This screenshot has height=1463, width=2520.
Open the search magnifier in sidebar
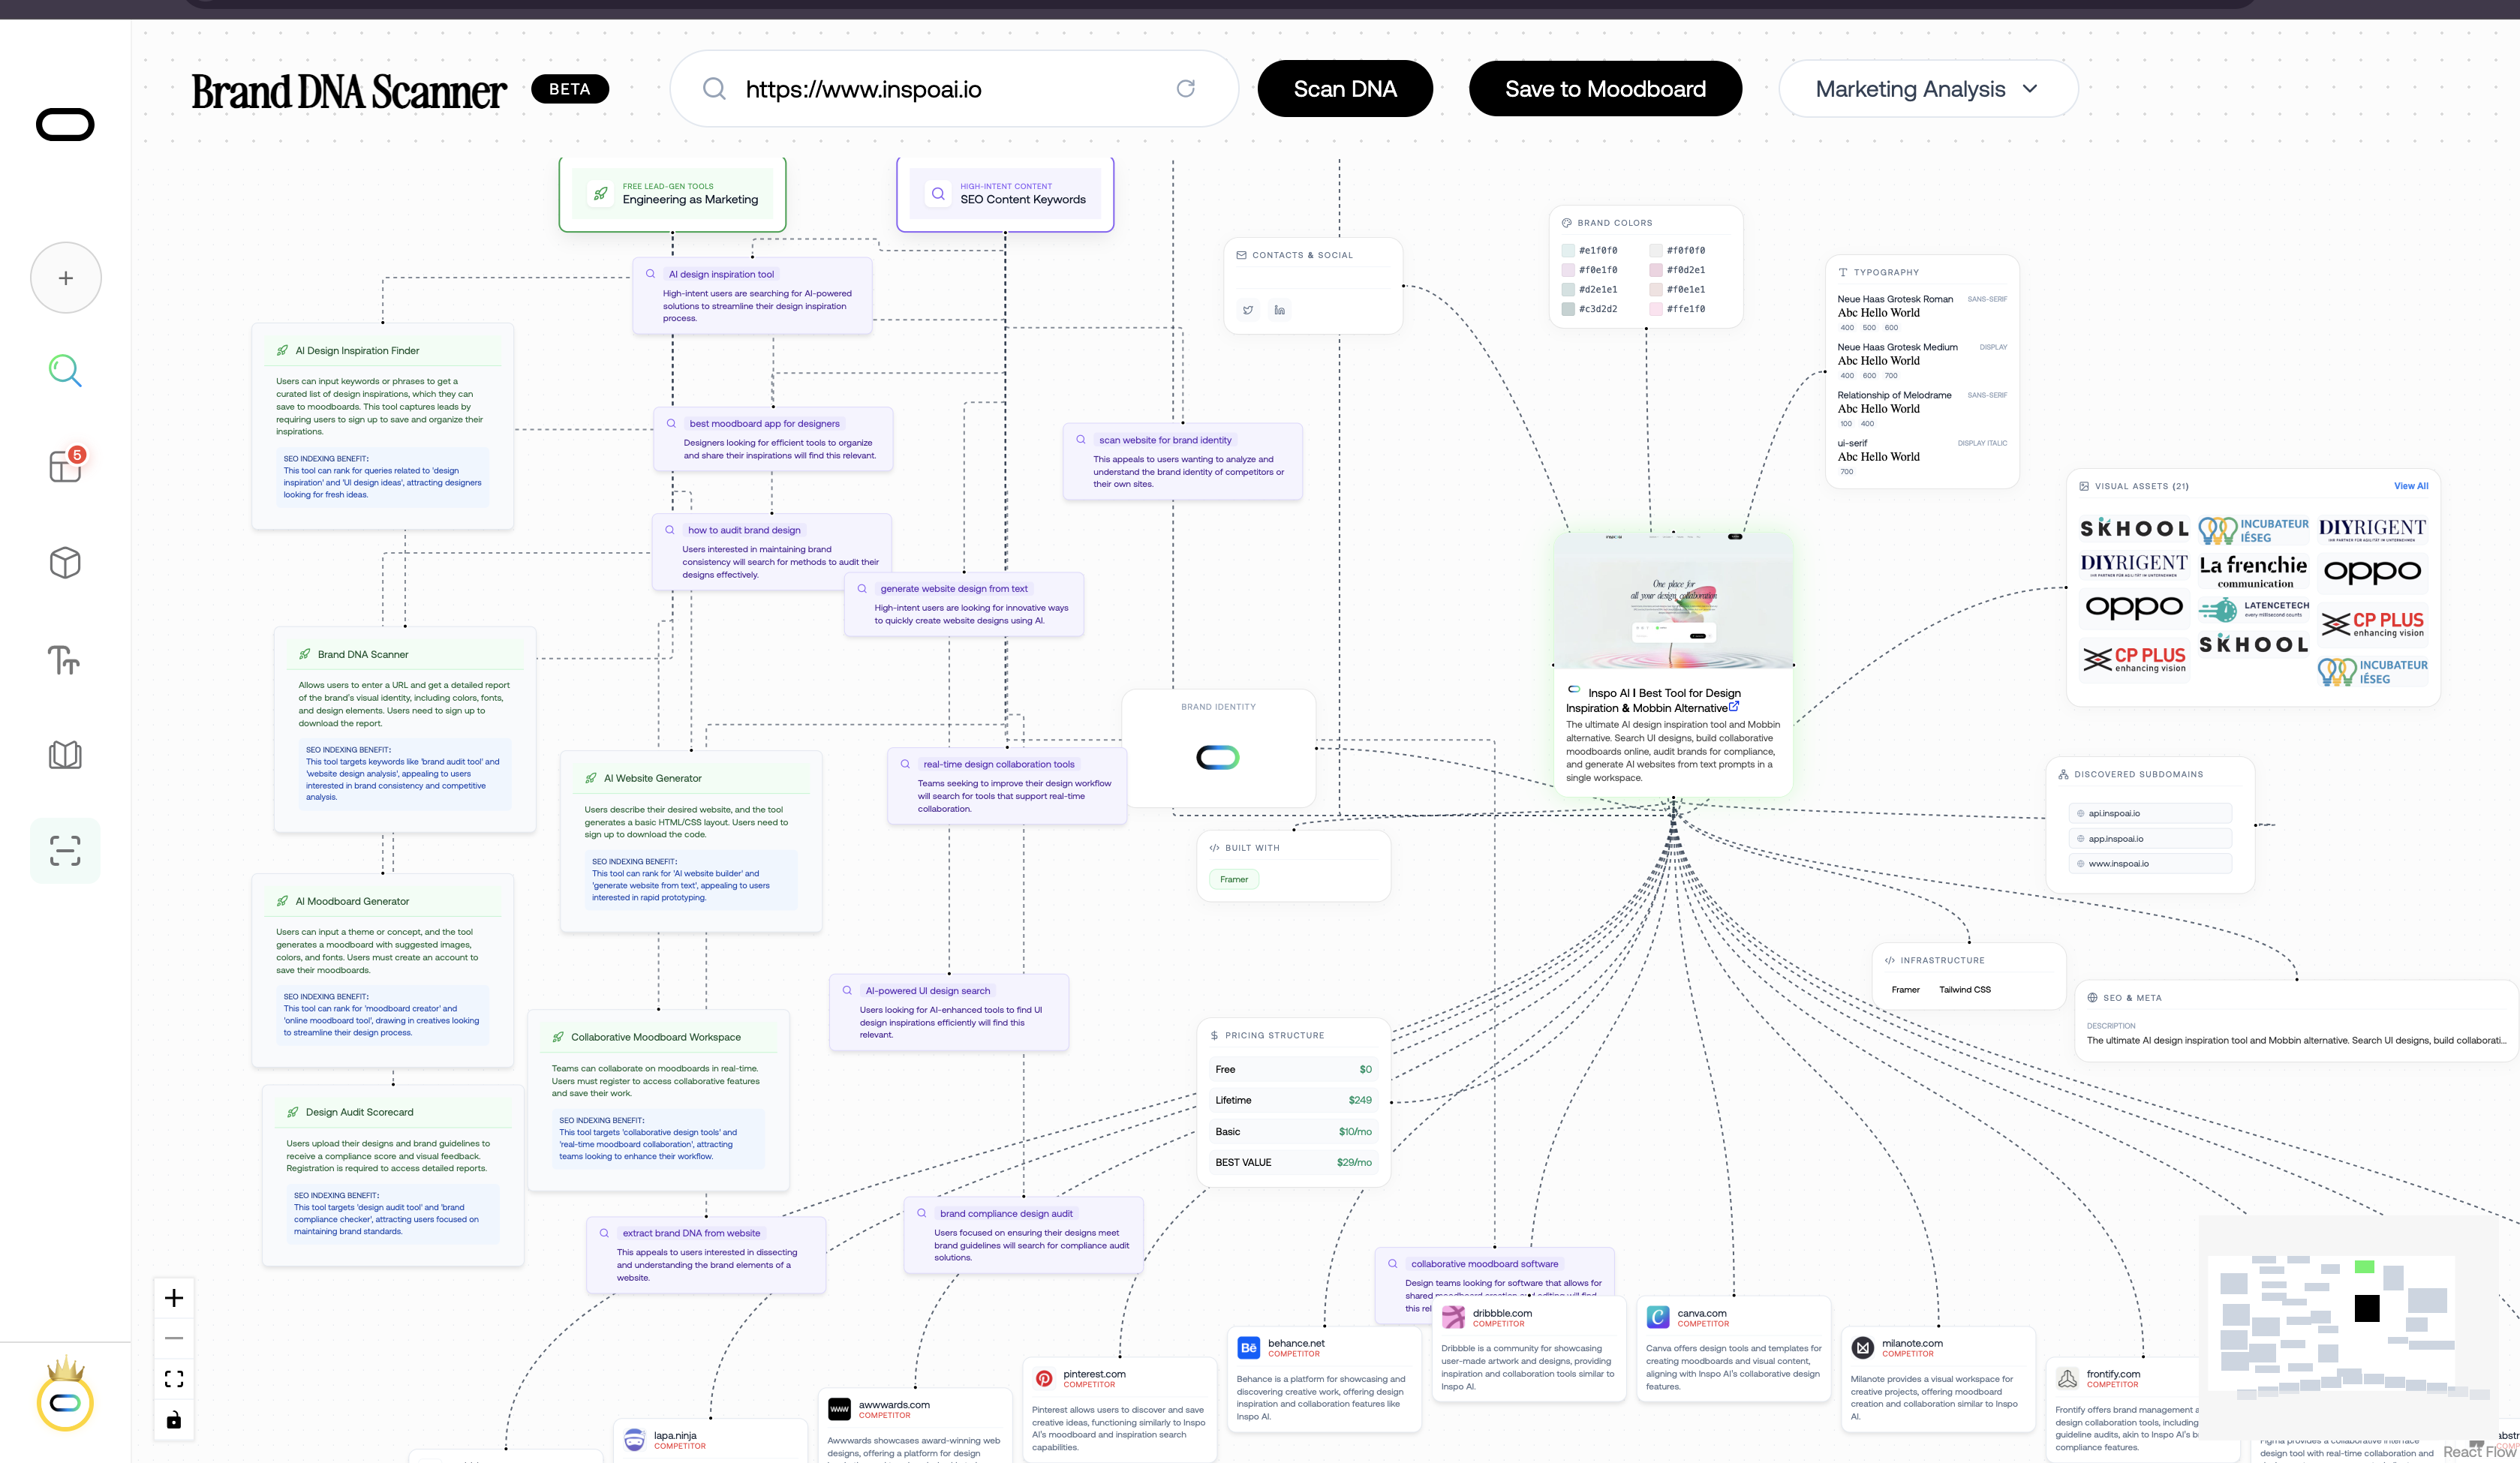65,371
